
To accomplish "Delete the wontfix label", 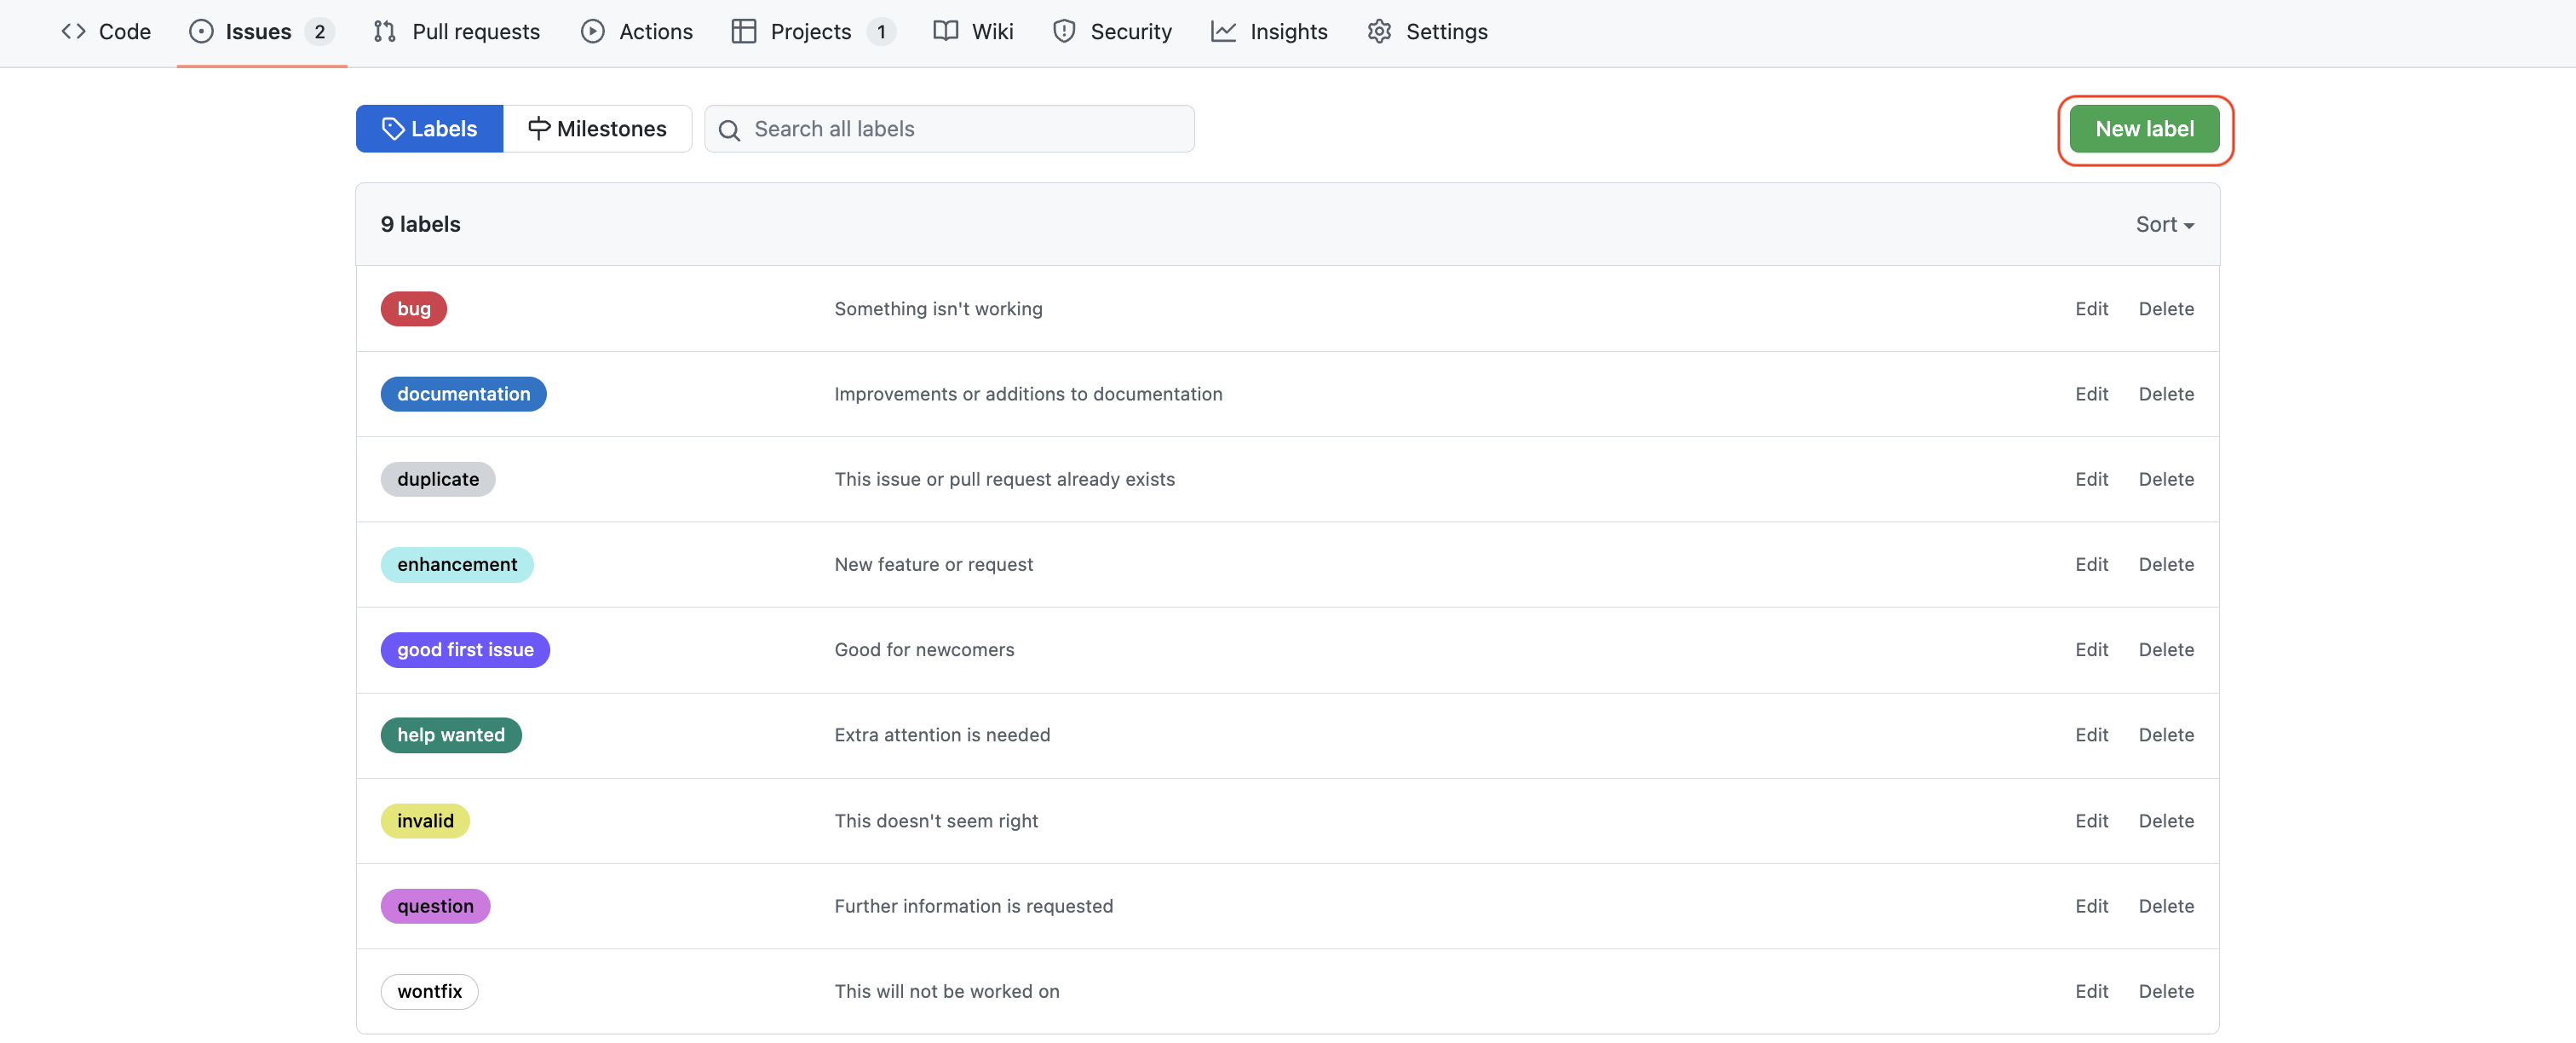I will [x=2166, y=991].
